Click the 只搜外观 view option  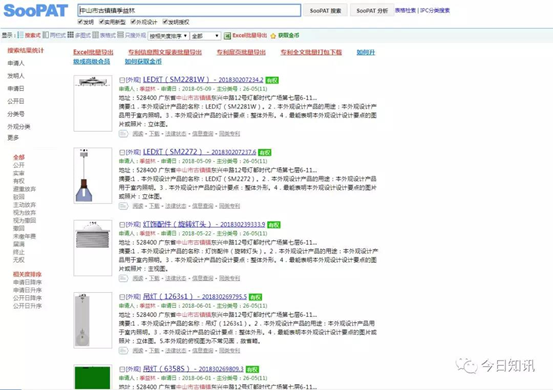(135, 35)
